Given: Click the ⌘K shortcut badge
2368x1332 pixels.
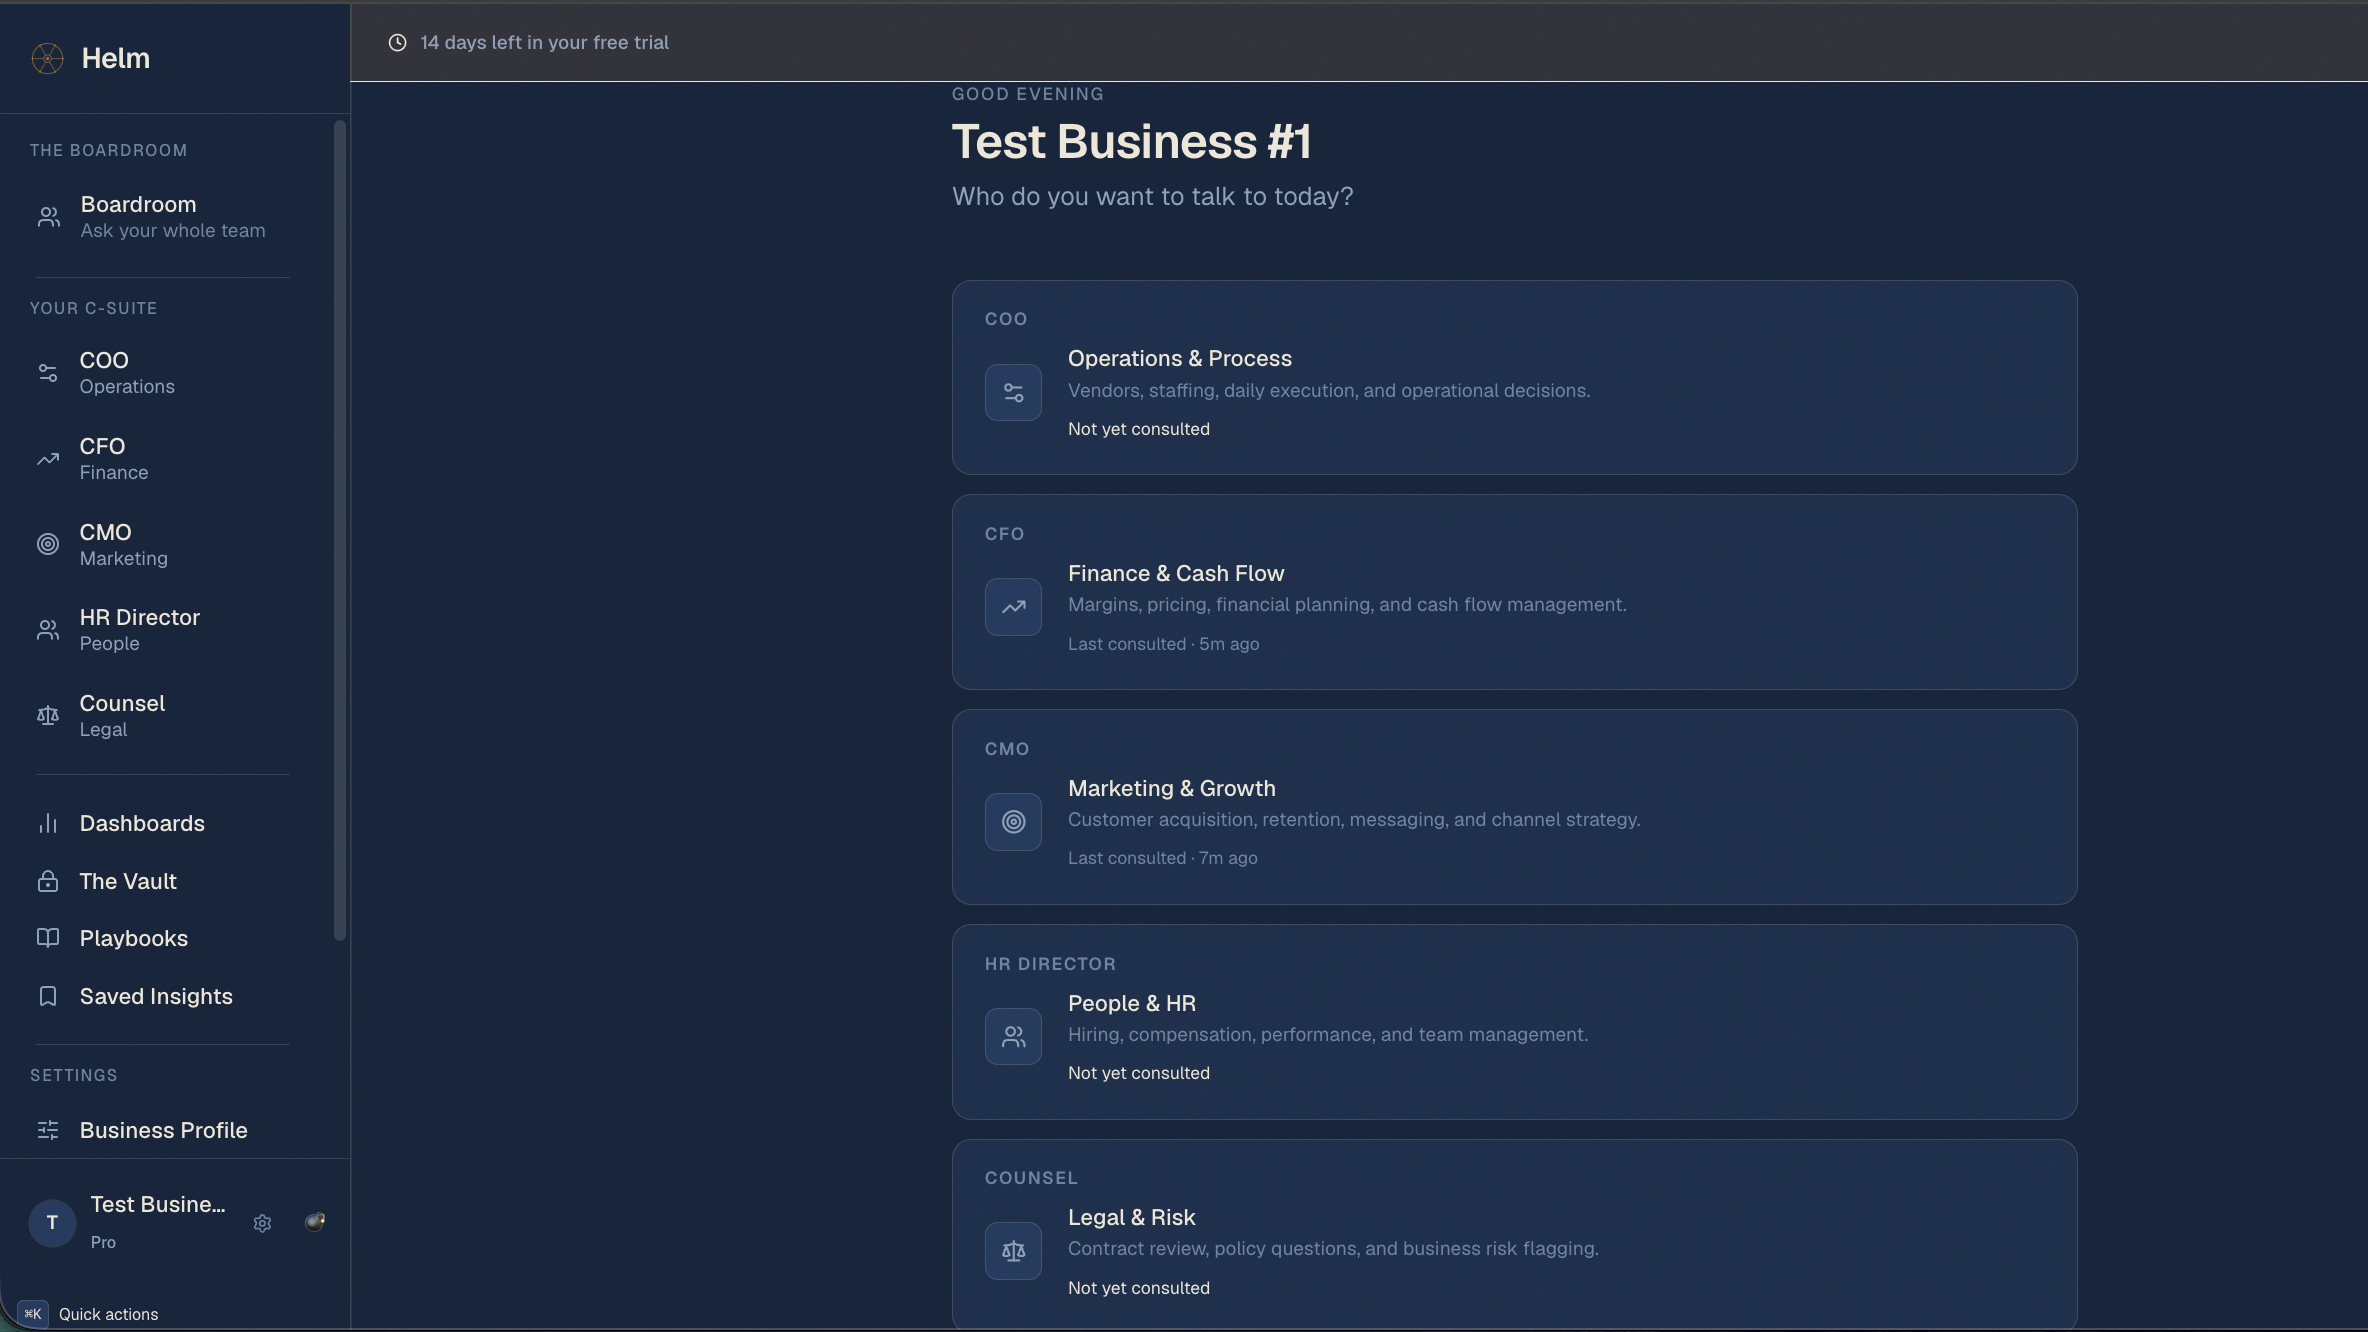Looking at the screenshot, I should click(33, 1314).
